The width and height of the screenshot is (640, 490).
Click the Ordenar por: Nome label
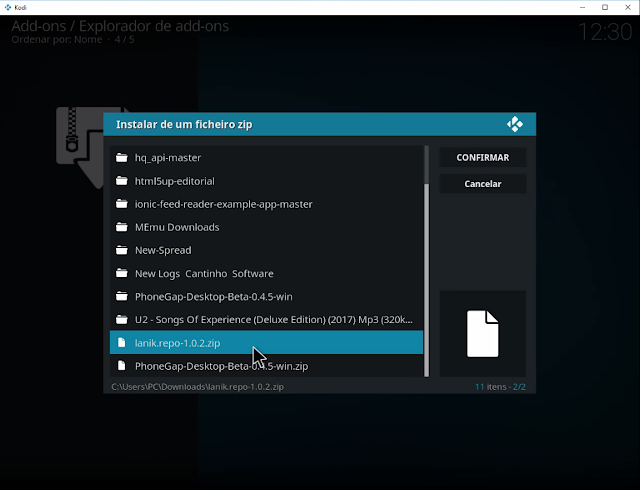point(57,39)
